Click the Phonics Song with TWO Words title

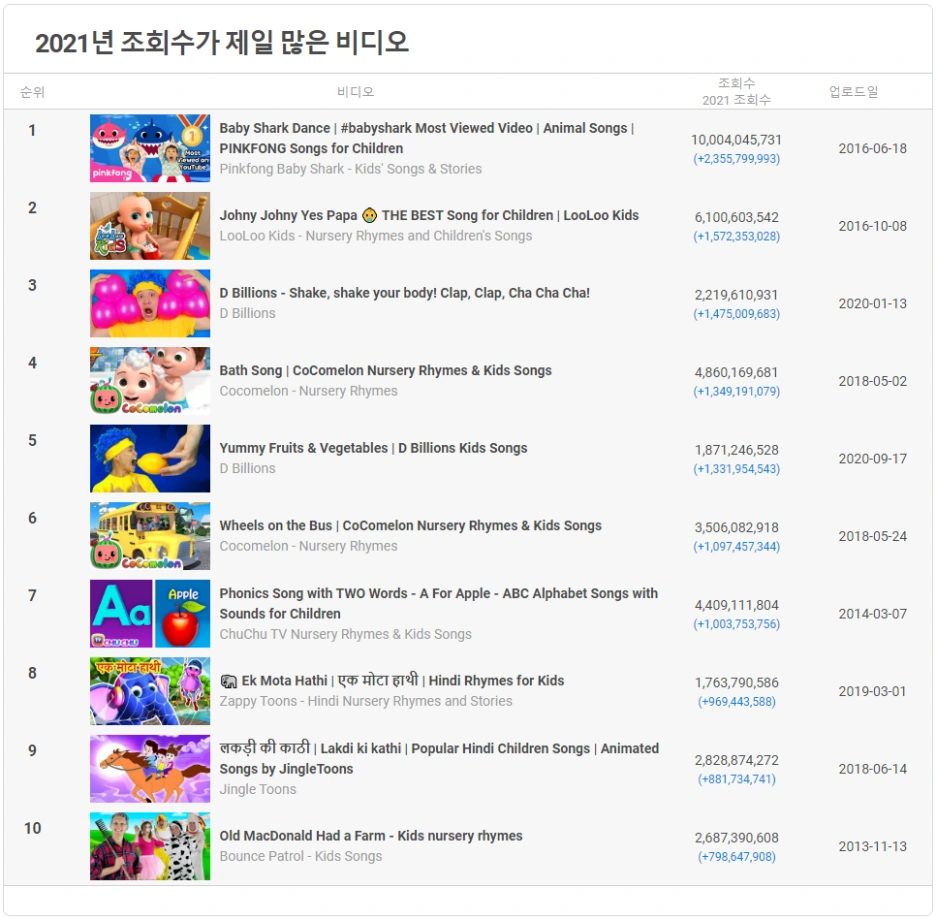(438, 604)
